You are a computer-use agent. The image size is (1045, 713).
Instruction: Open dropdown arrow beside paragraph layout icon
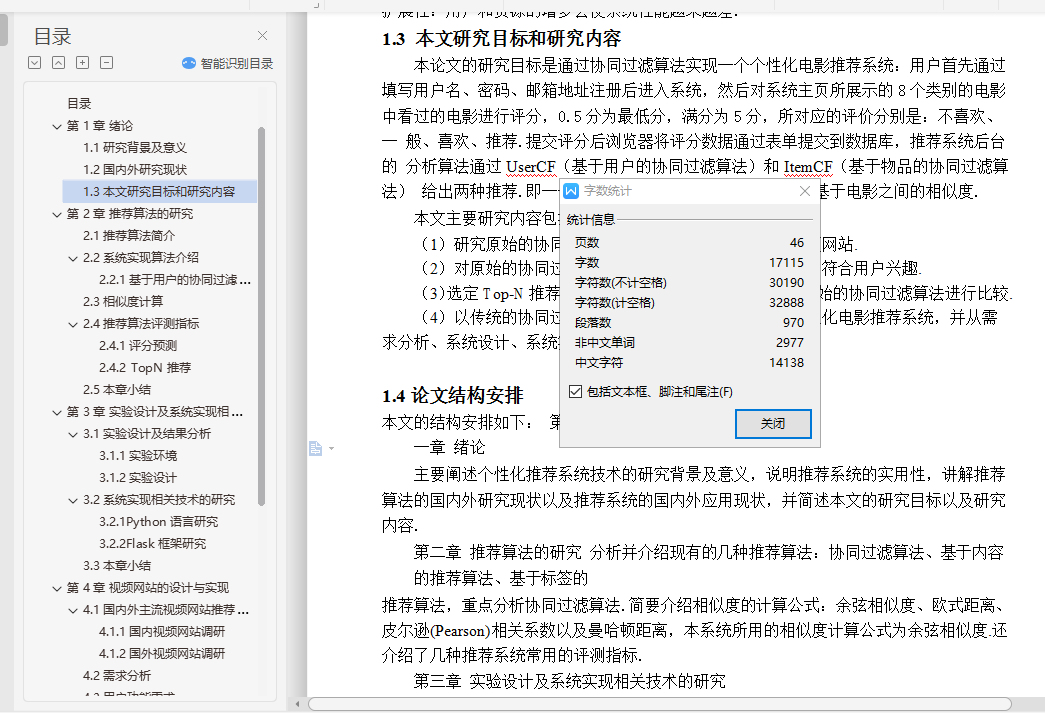332,448
